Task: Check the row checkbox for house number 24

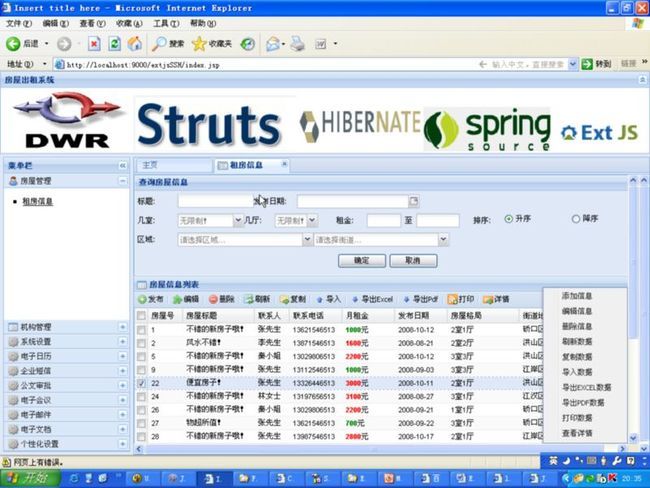Action: click(141, 397)
